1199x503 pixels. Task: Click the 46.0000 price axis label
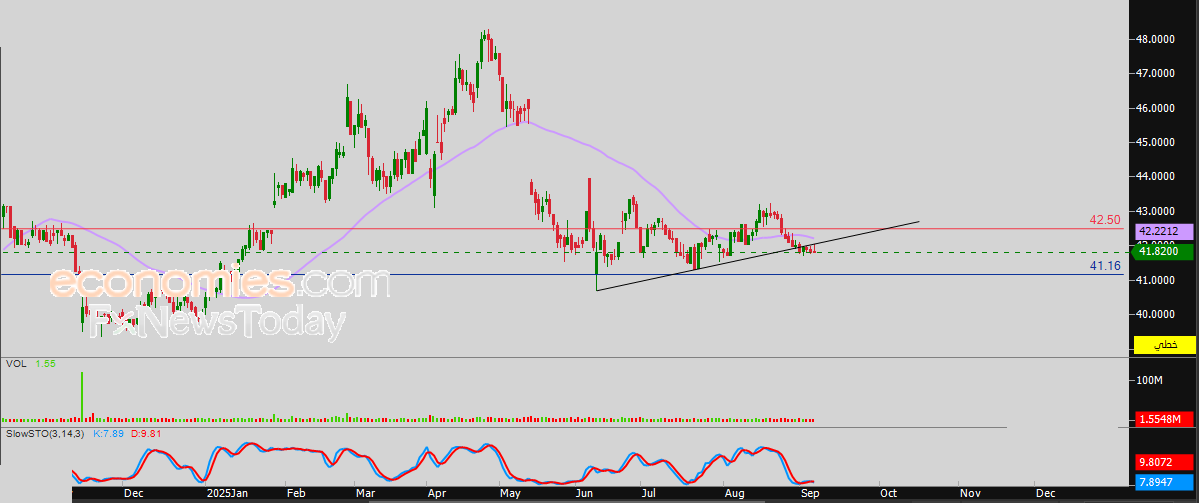click(1153, 108)
